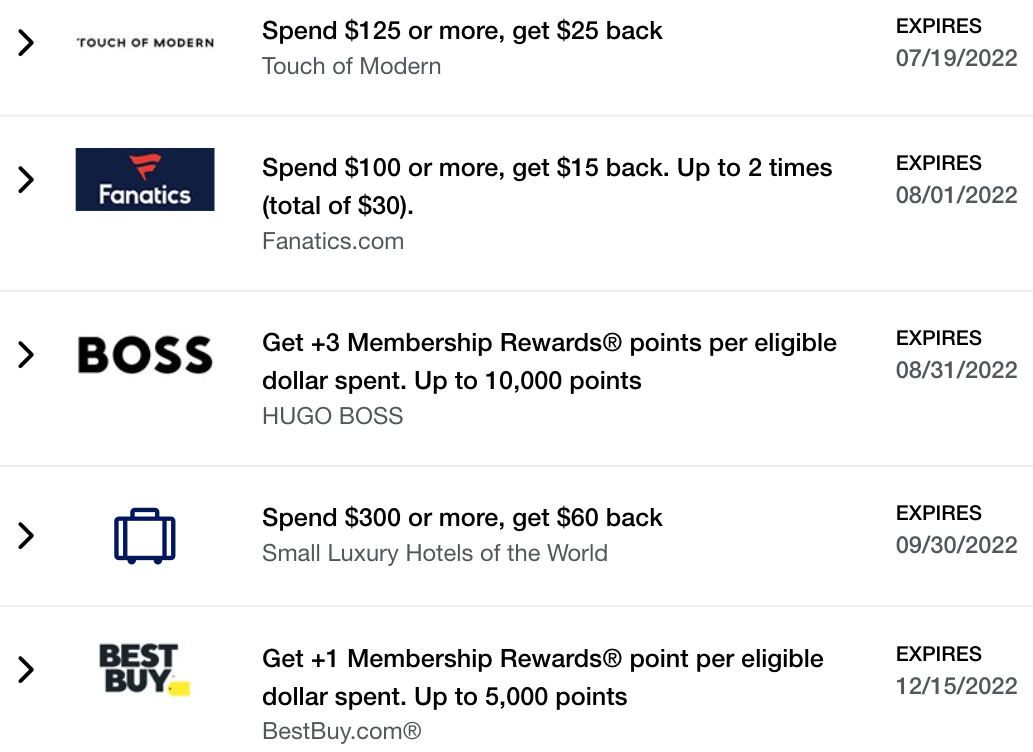Expand the Best Buy offer chevron
Image resolution: width=1033 pixels, height=752 pixels.
[26, 670]
